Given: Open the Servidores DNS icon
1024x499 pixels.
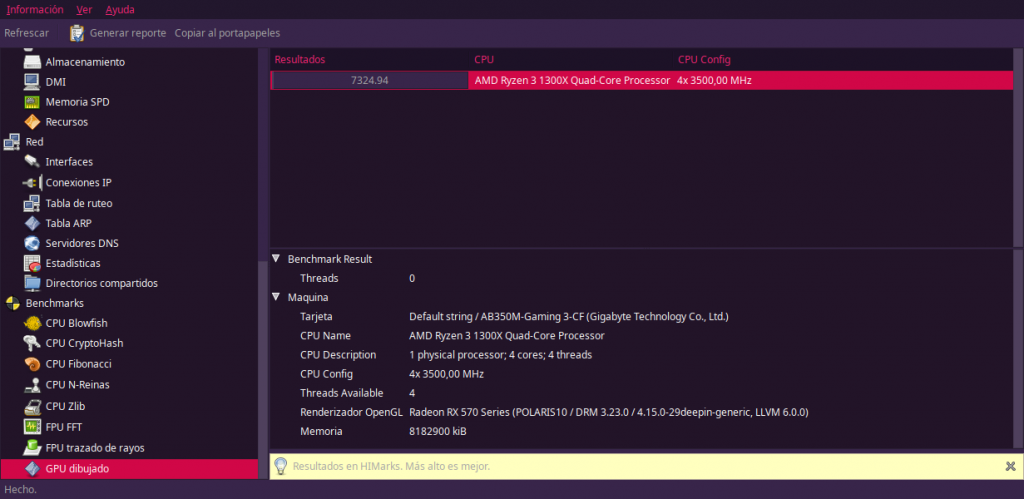Looking at the screenshot, I should point(32,243).
